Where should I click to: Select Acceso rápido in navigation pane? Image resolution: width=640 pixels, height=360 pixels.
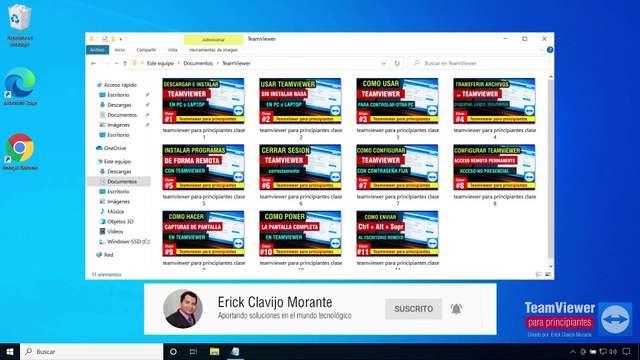coord(120,85)
